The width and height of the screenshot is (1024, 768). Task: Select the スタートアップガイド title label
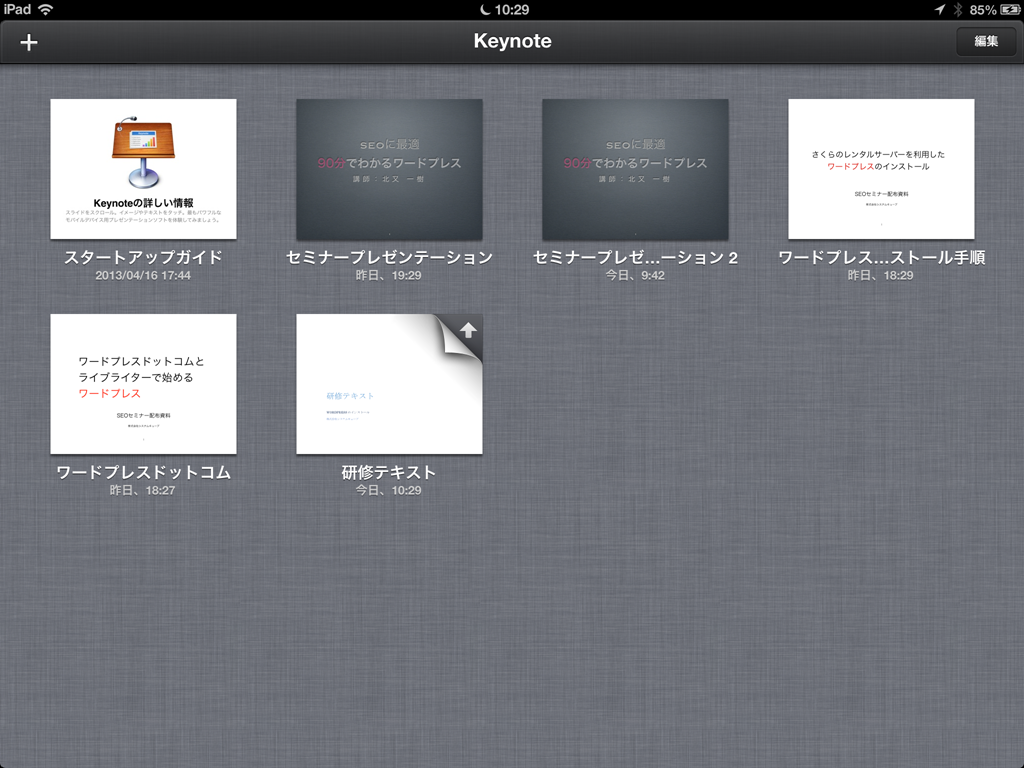coord(144,257)
